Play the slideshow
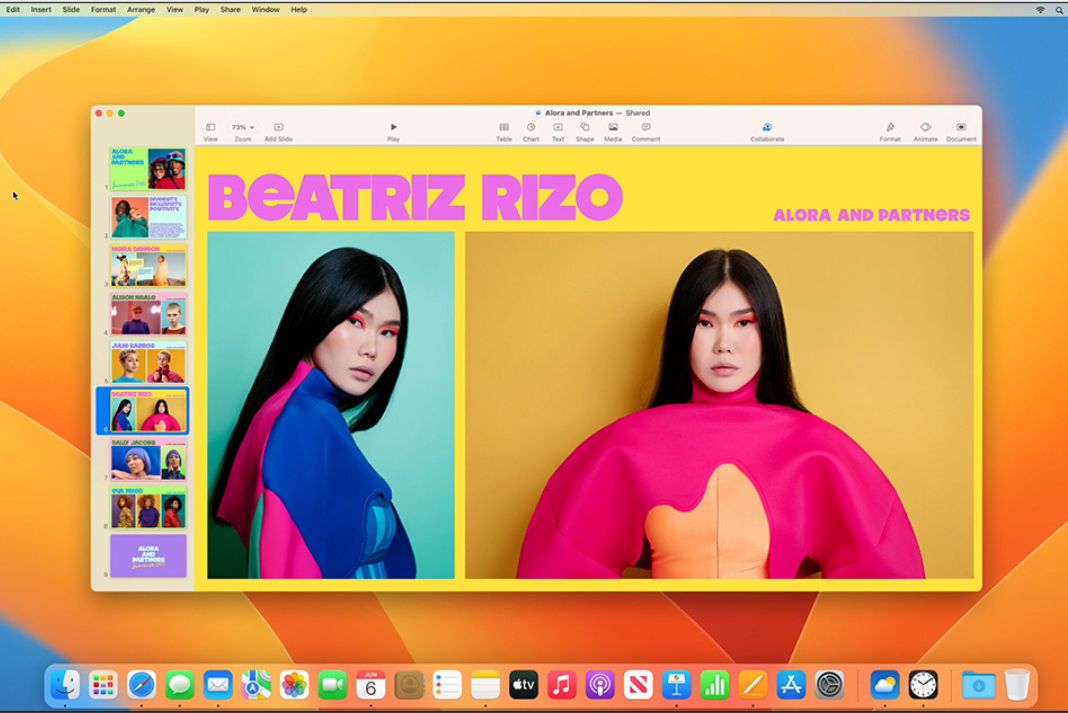1068x713 pixels. point(393,128)
